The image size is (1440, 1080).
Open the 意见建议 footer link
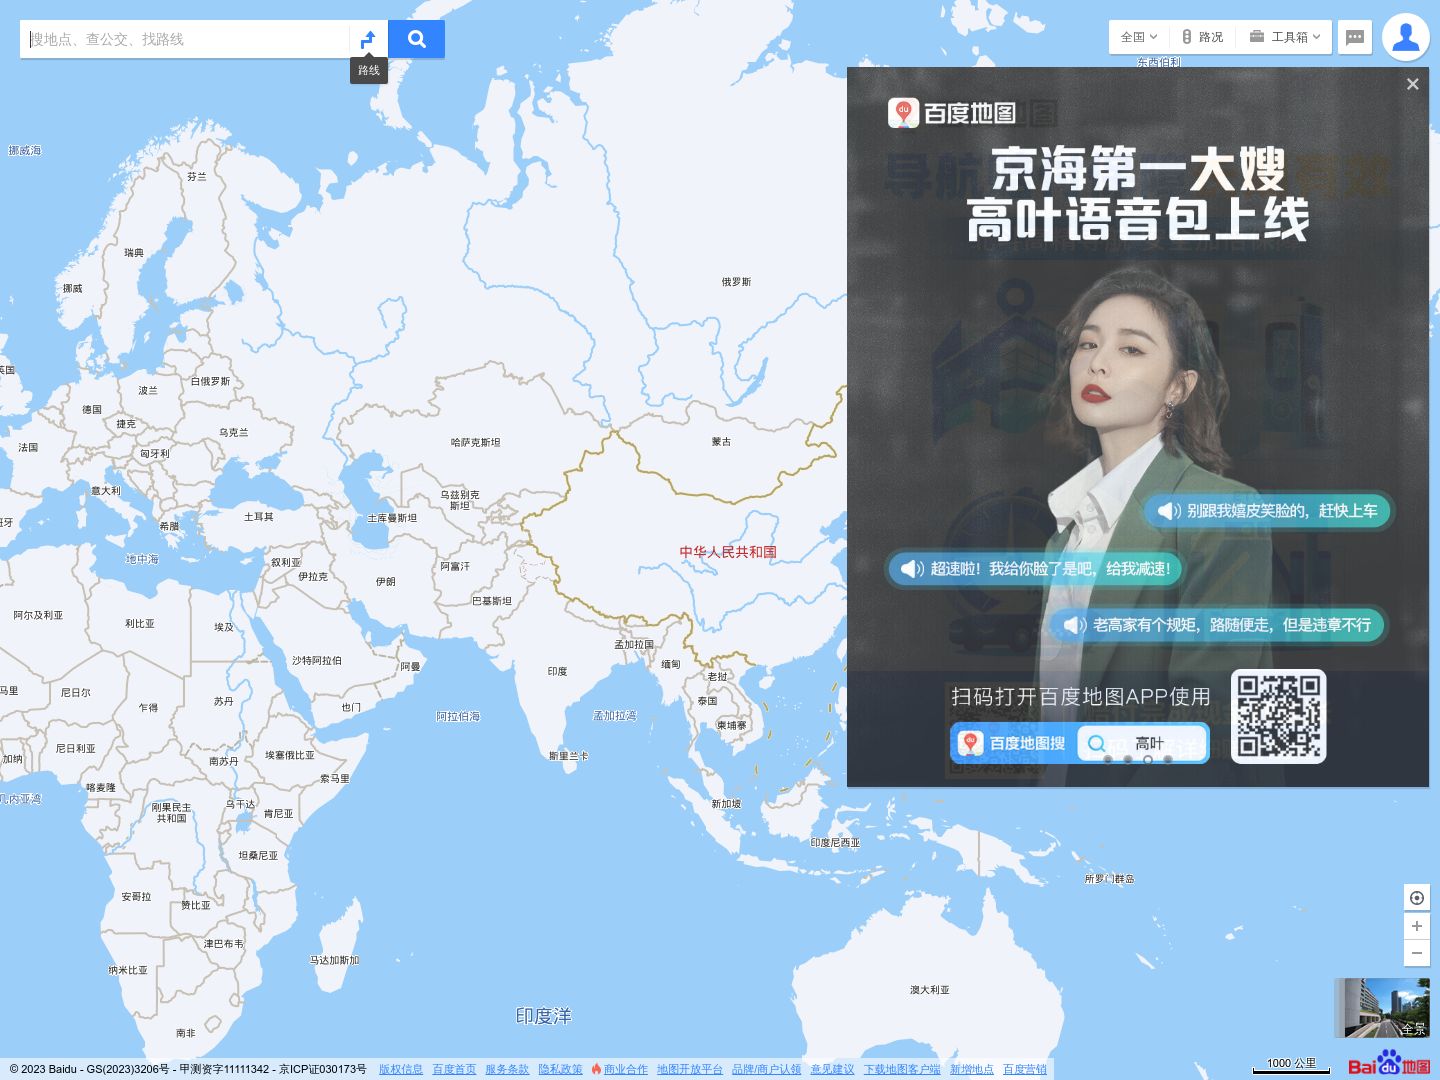coord(832,1069)
